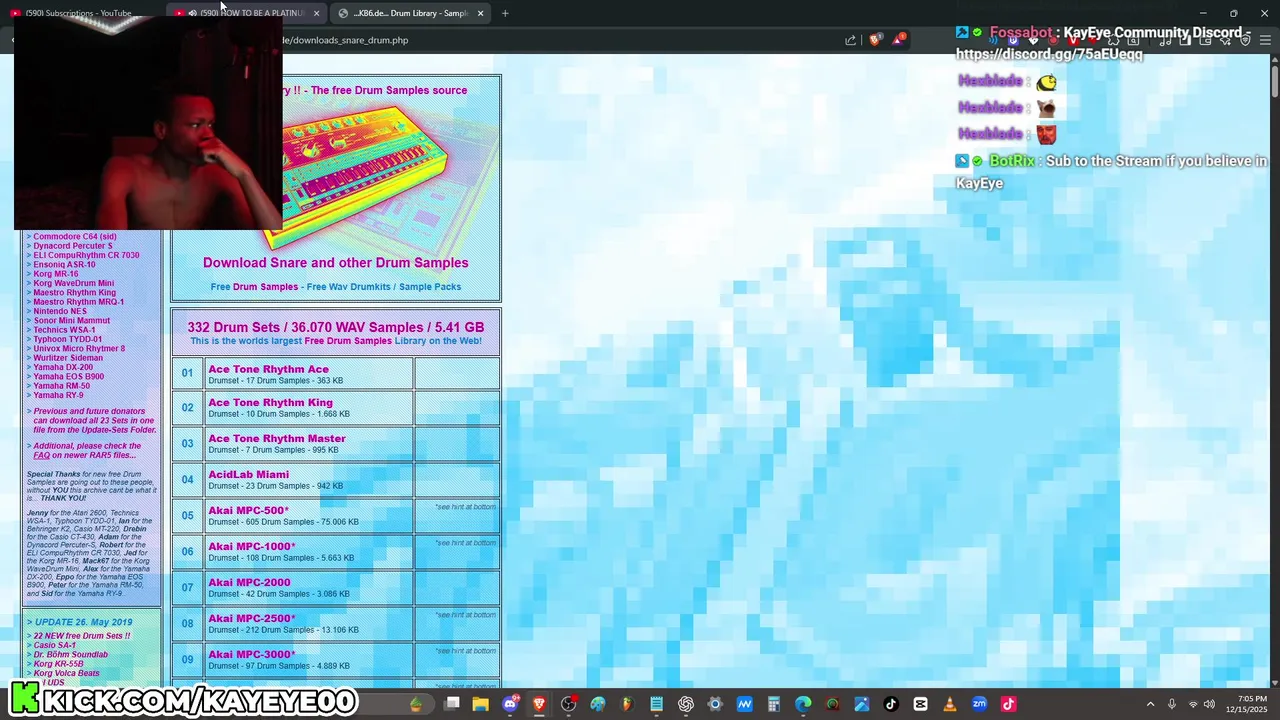Open VLC media player from the taskbar

pos(950,704)
